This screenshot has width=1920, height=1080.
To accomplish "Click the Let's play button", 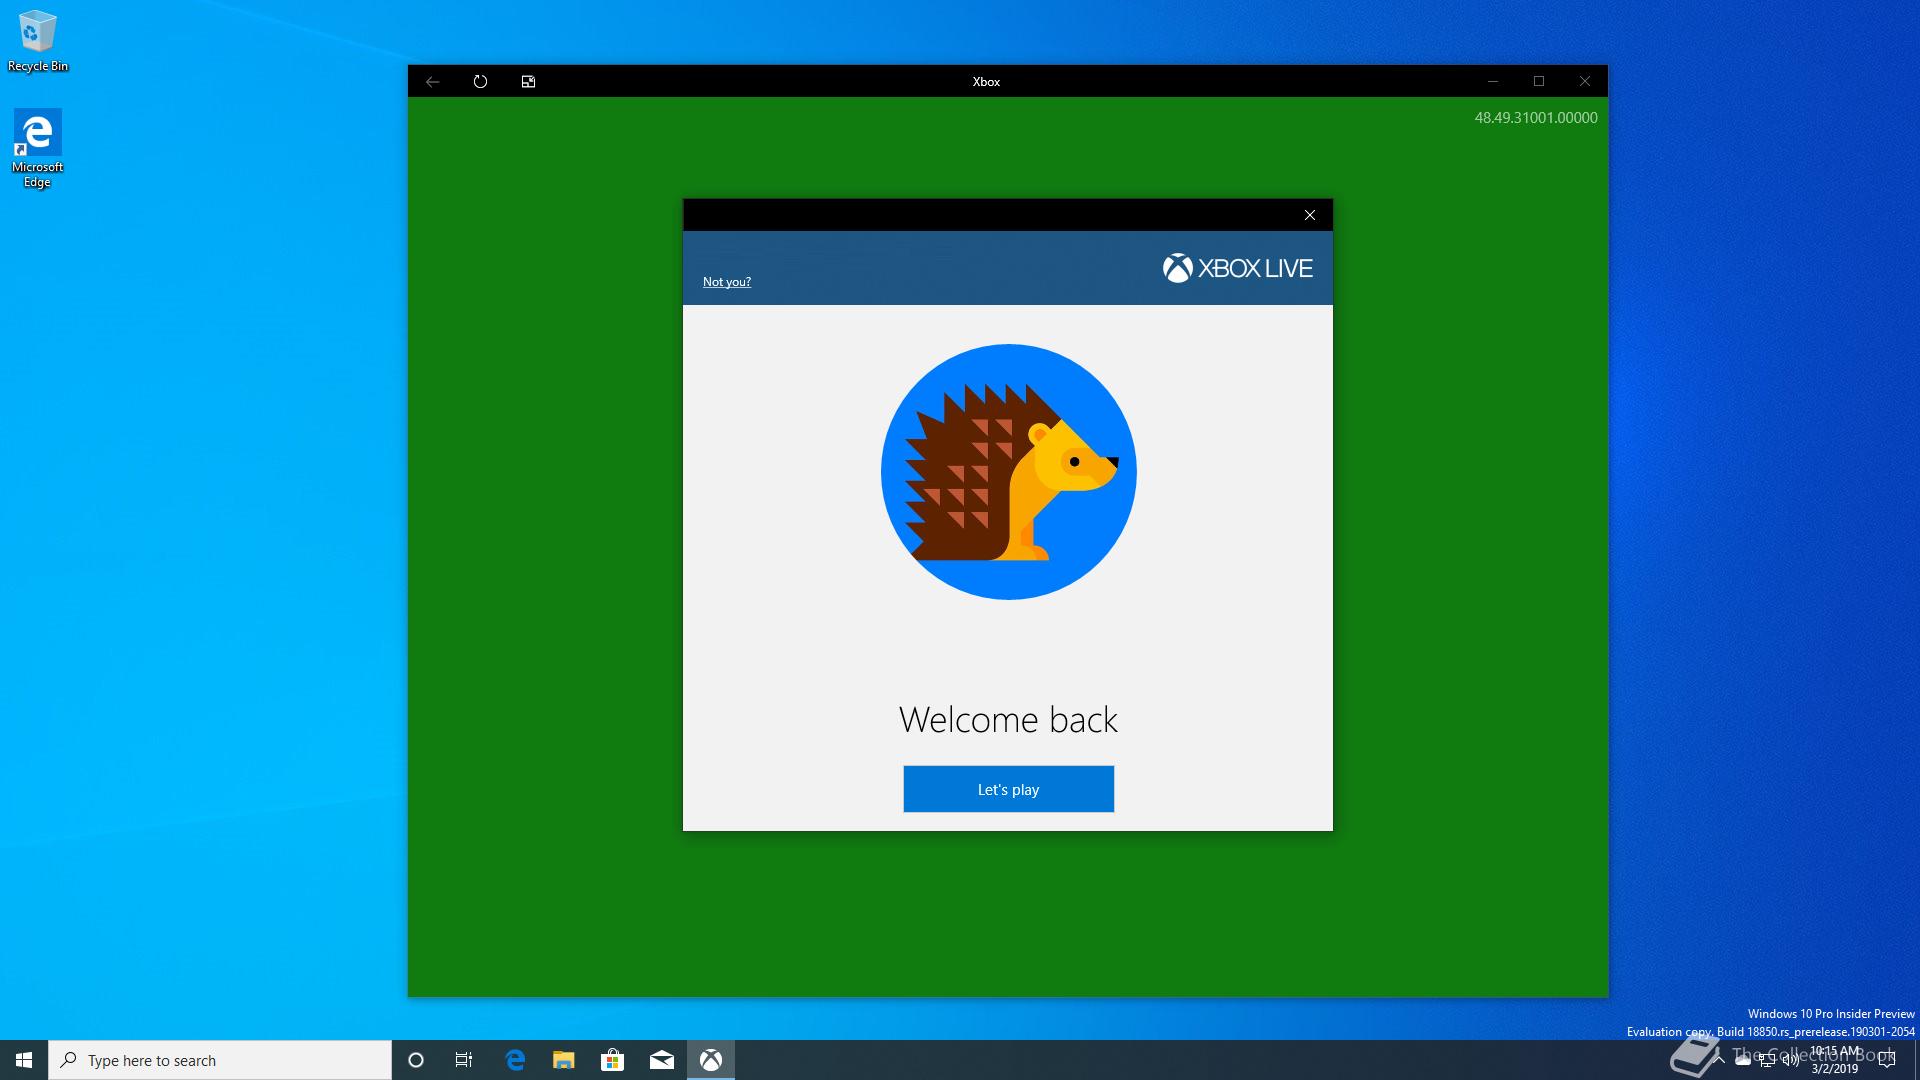I will click(1008, 789).
